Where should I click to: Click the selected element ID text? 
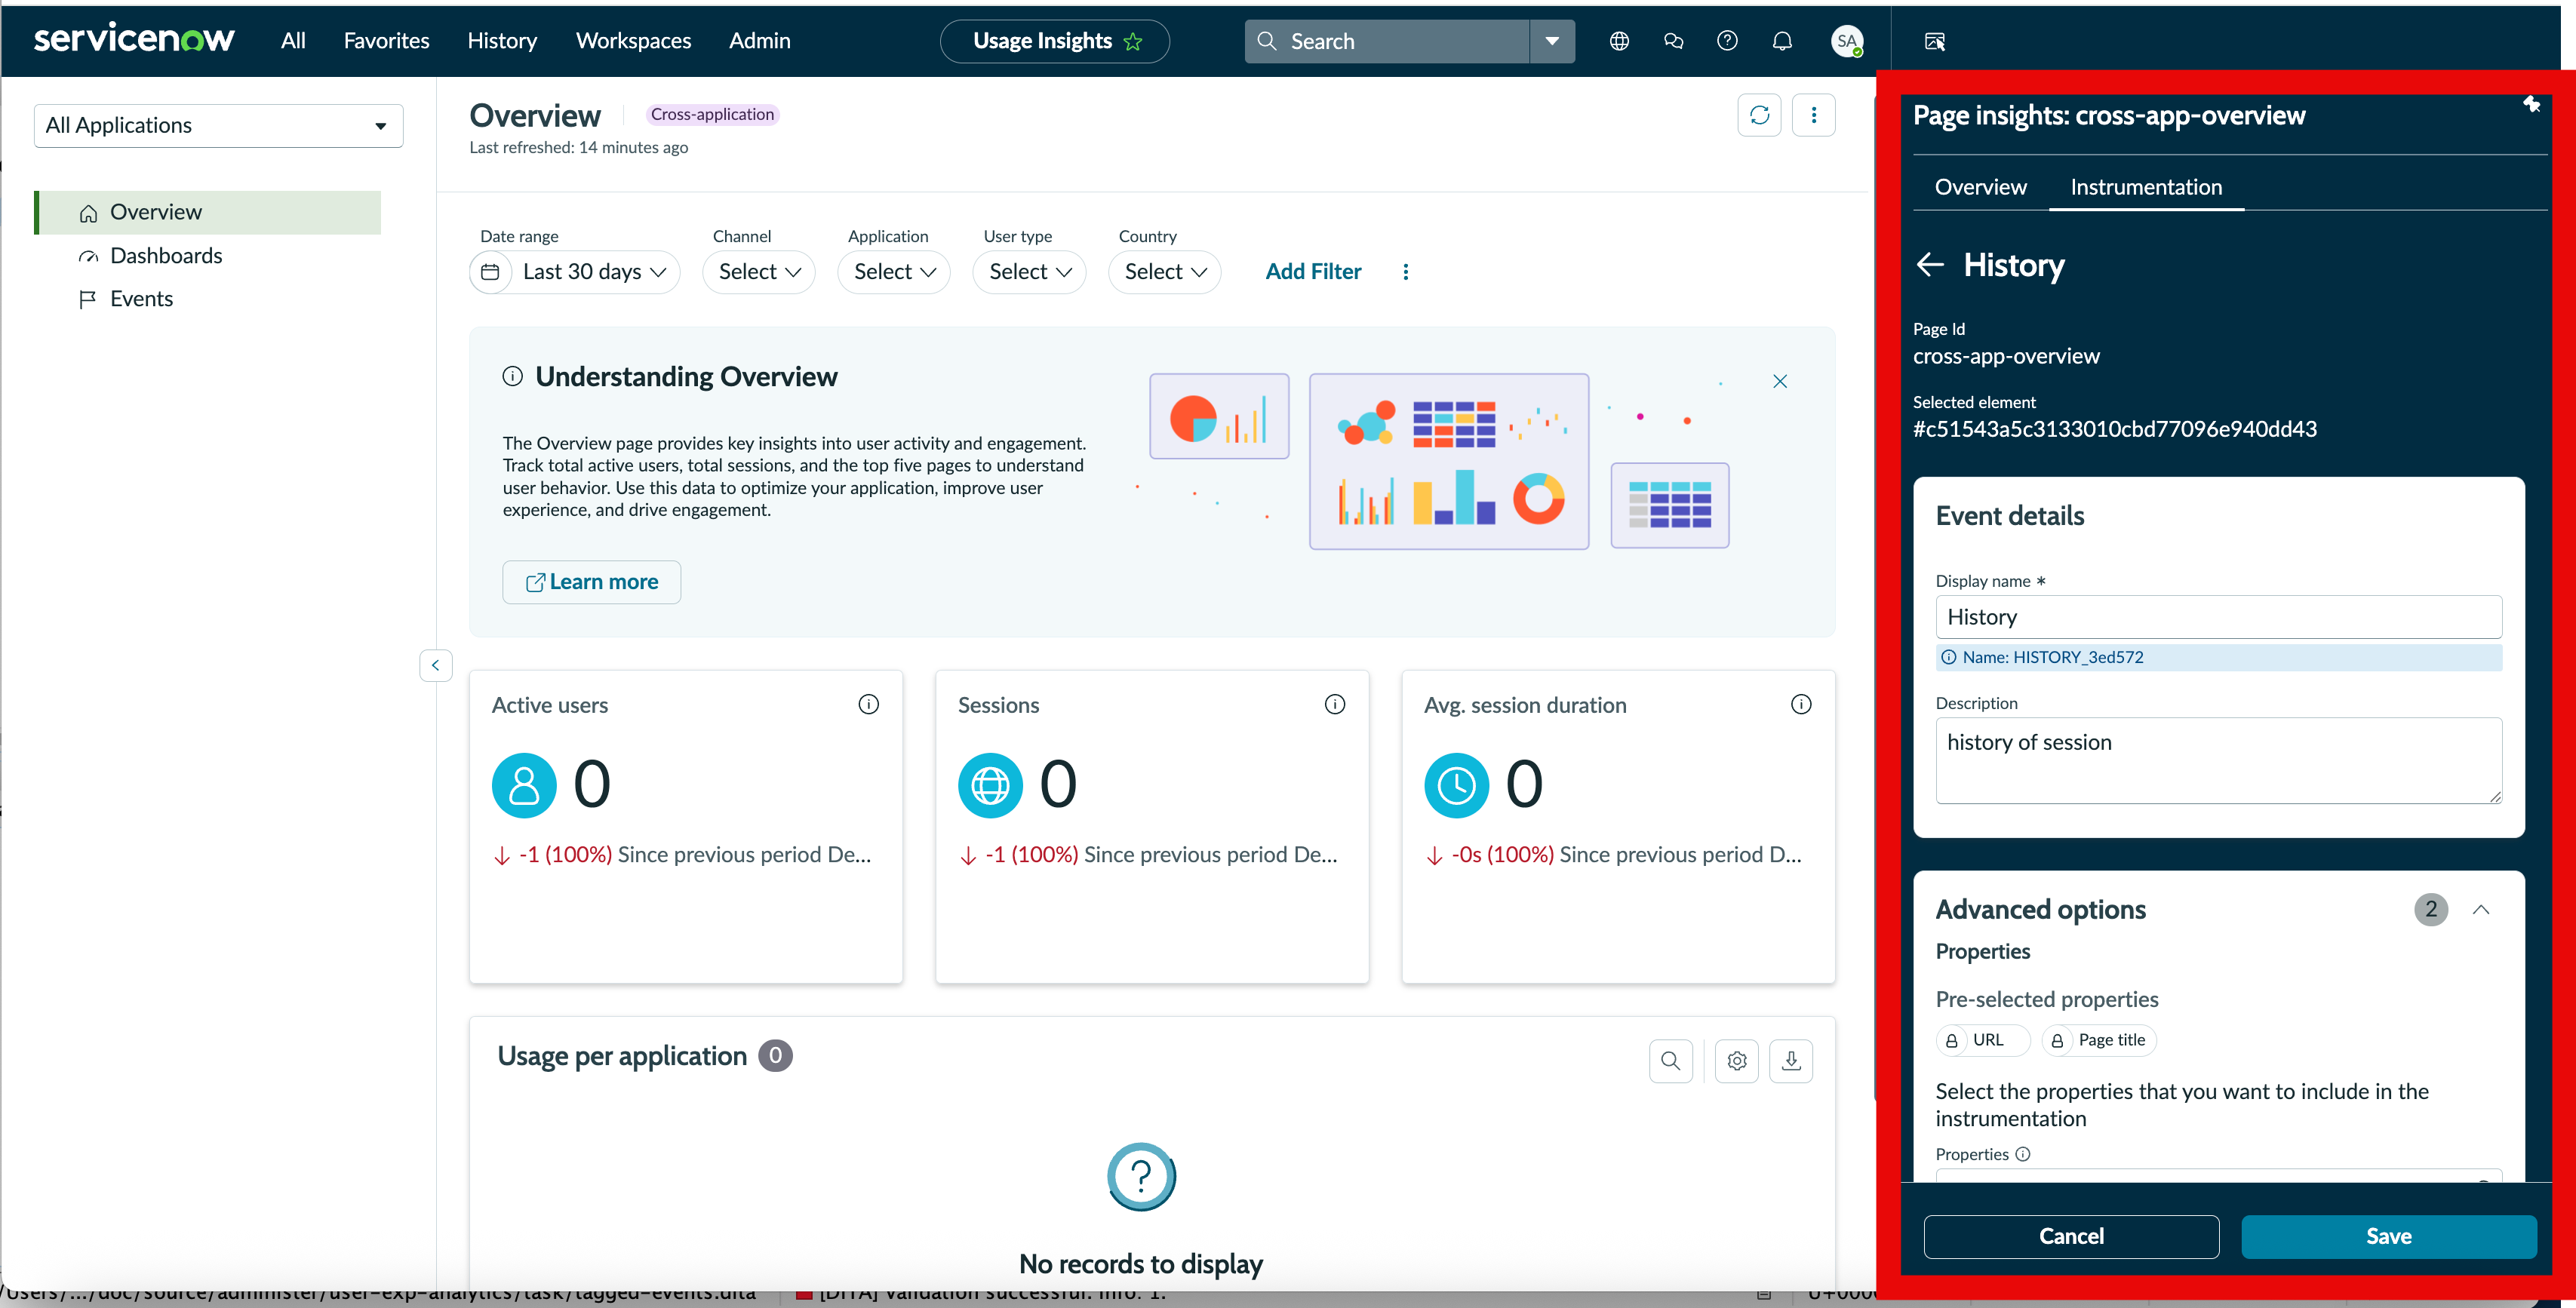click(2114, 429)
